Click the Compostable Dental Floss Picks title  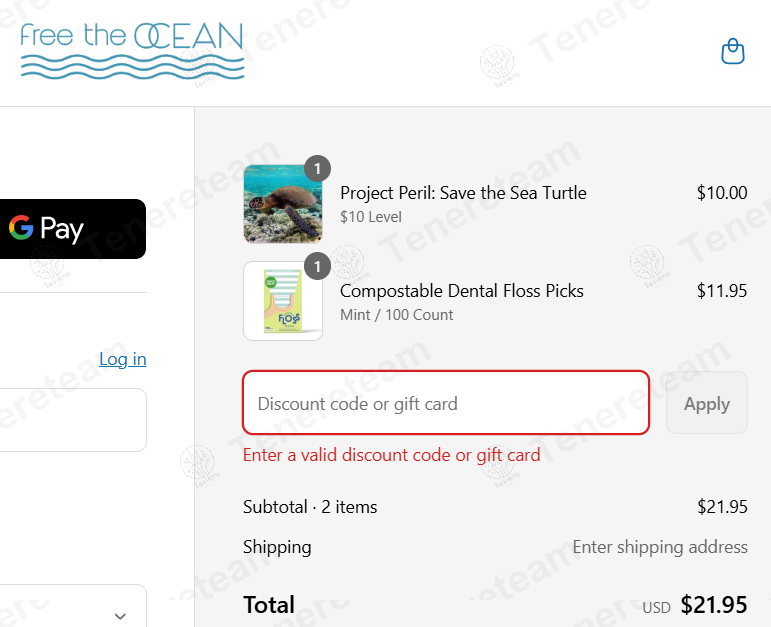462,291
